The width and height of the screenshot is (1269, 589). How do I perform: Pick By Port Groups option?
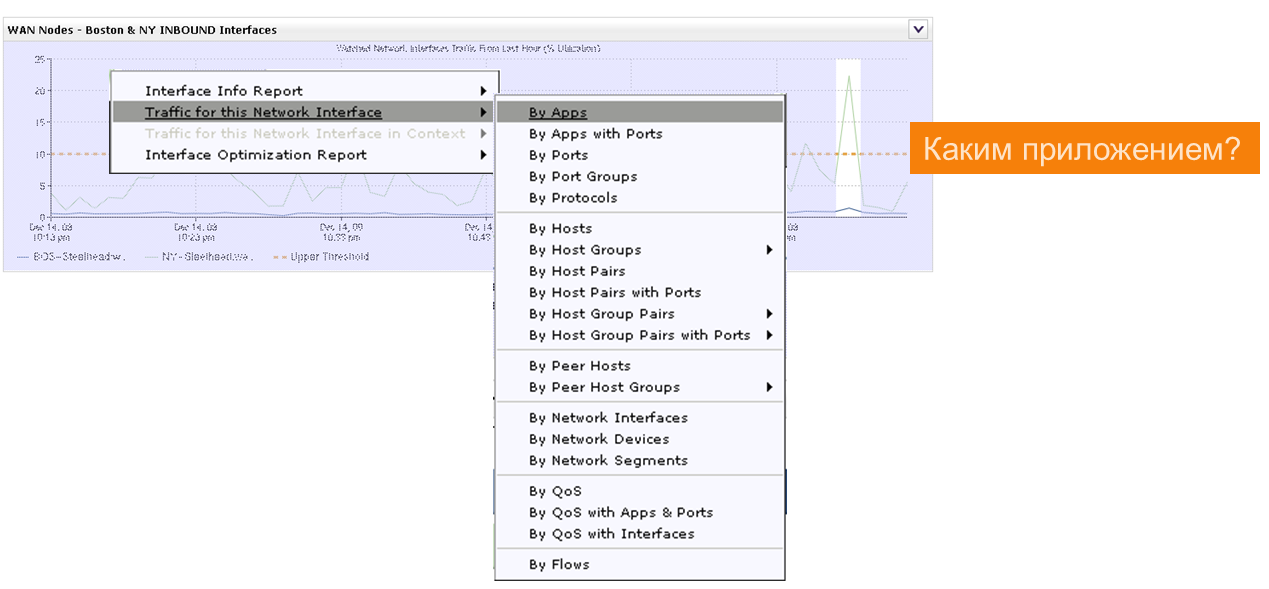pos(582,177)
